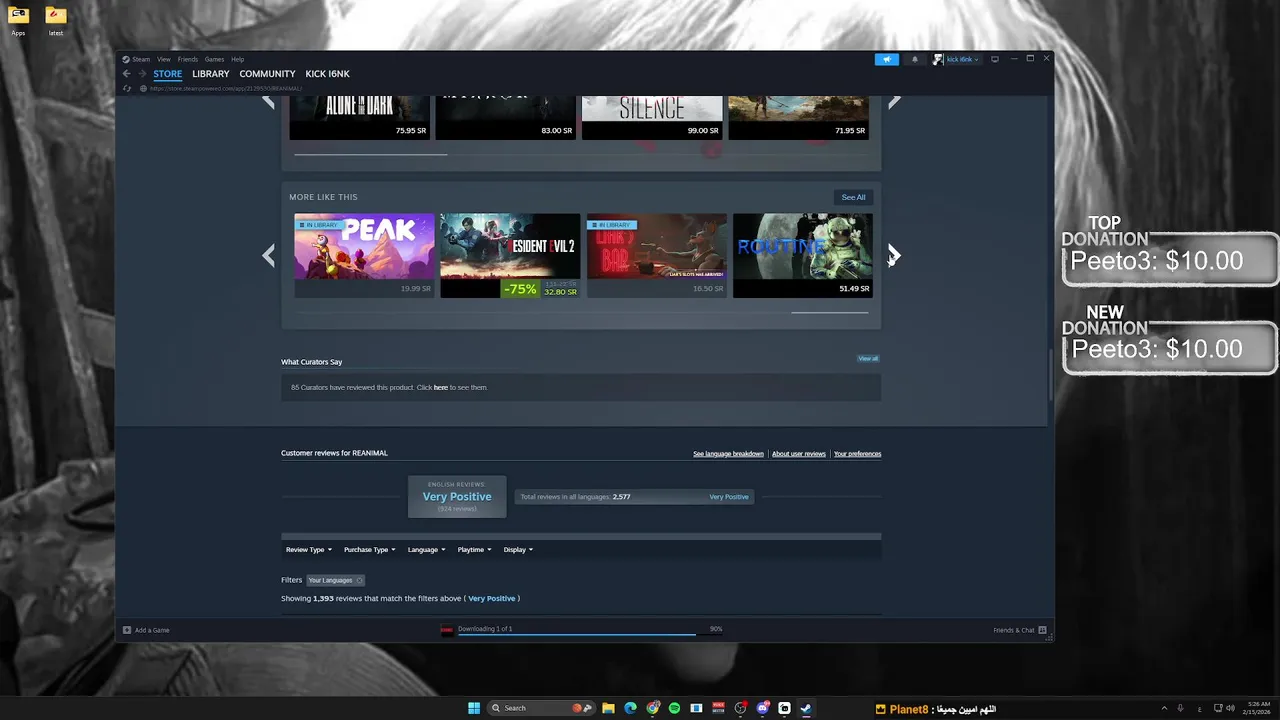Click total reviews Very Positive bar

click(634, 497)
